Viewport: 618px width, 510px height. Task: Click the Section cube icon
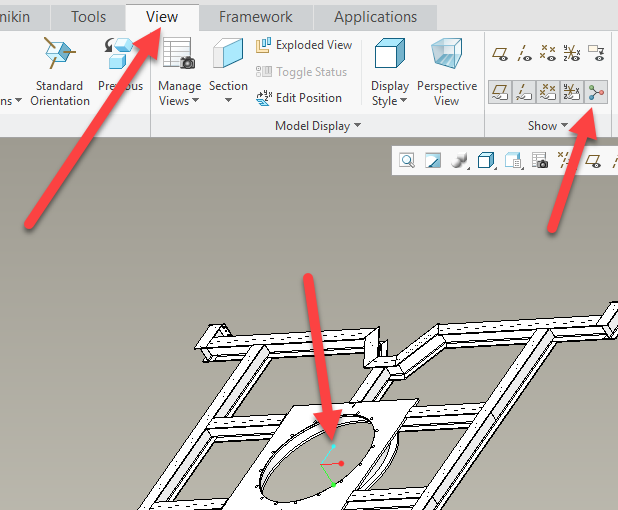[228, 53]
